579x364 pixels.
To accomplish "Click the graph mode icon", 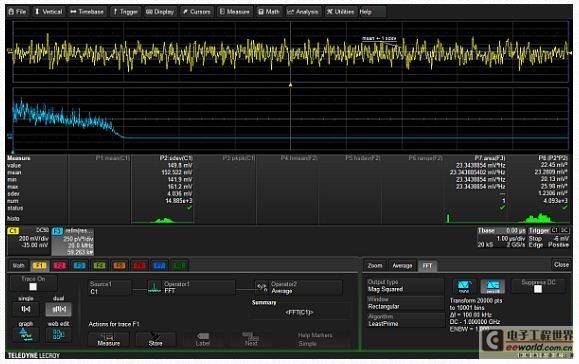I will click(26, 334).
